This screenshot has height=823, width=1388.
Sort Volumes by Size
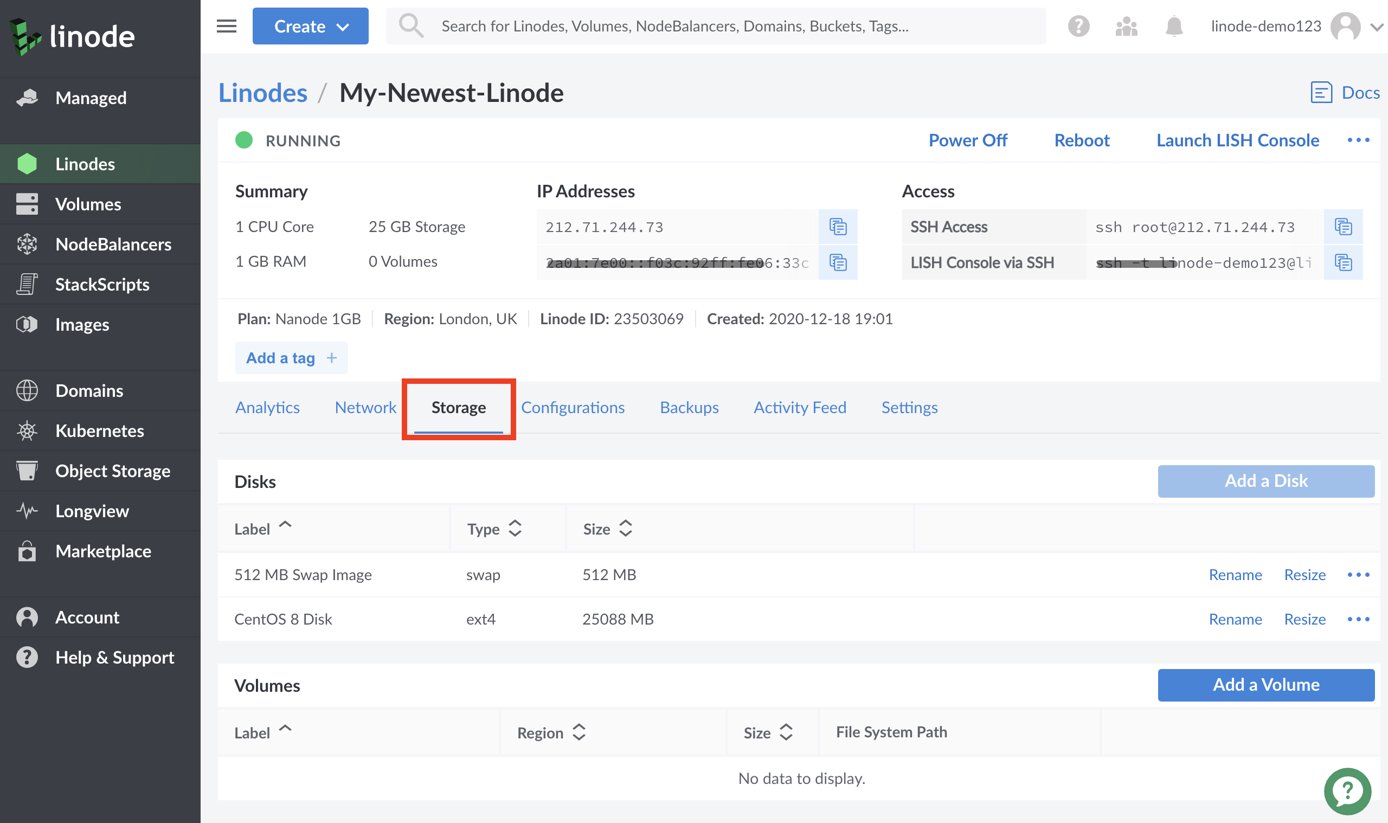point(769,732)
